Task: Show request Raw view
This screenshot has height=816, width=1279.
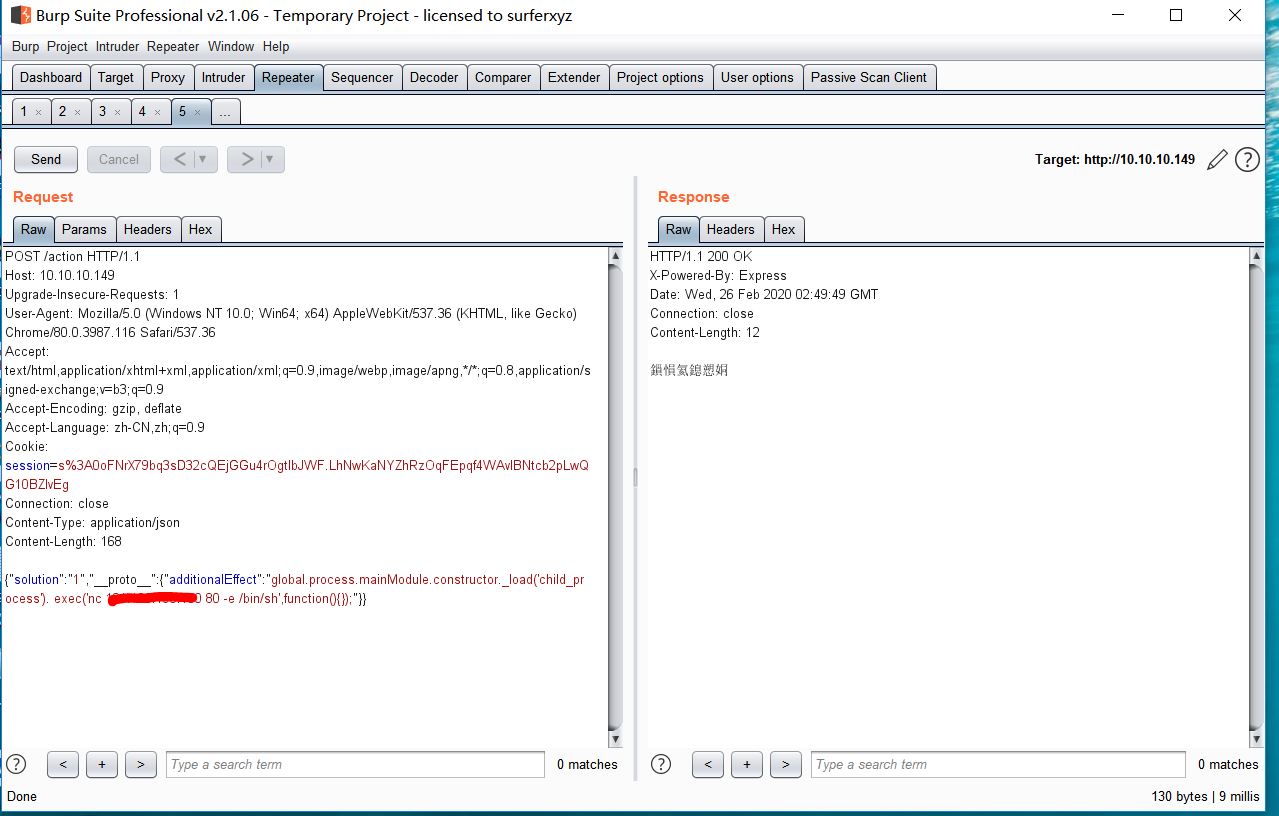Action: coord(34,229)
